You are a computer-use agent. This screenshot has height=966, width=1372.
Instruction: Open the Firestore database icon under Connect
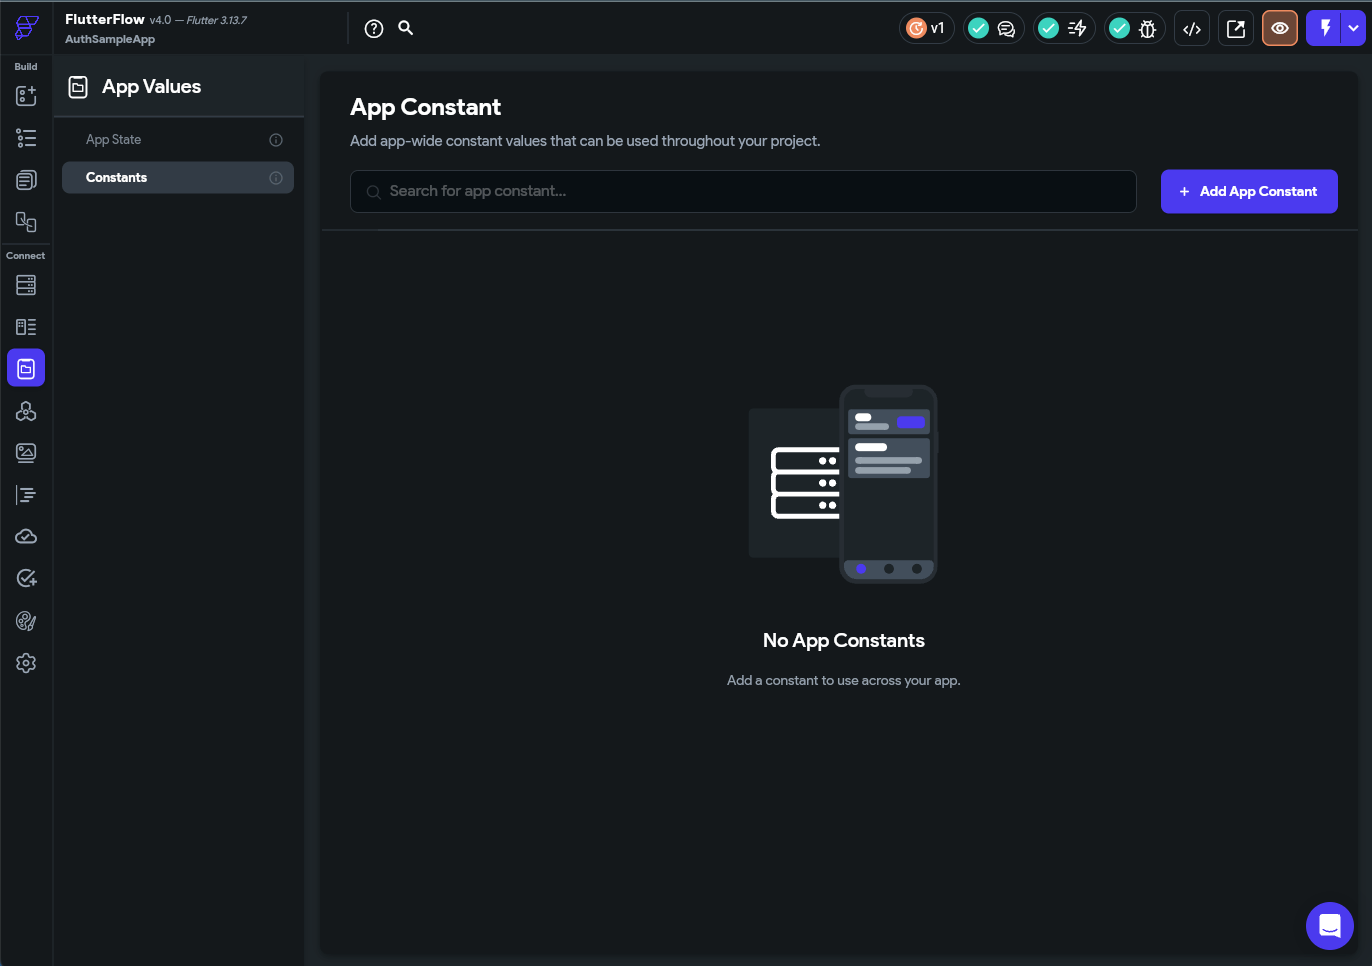coord(26,285)
